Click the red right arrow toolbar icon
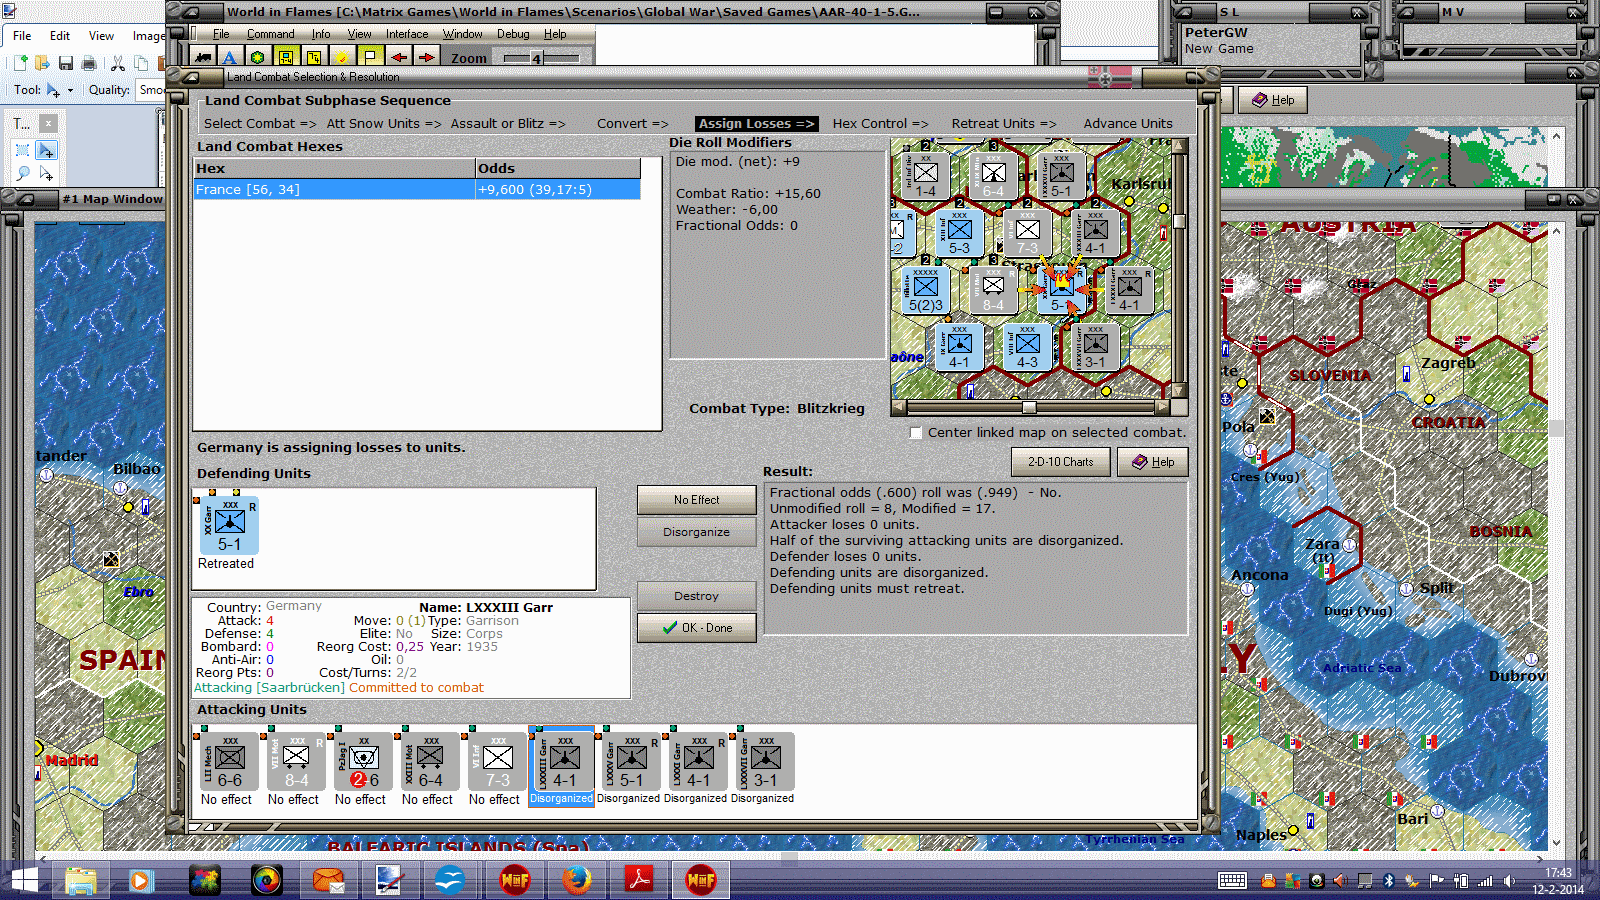This screenshot has height=900, width=1600. coord(427,58)
